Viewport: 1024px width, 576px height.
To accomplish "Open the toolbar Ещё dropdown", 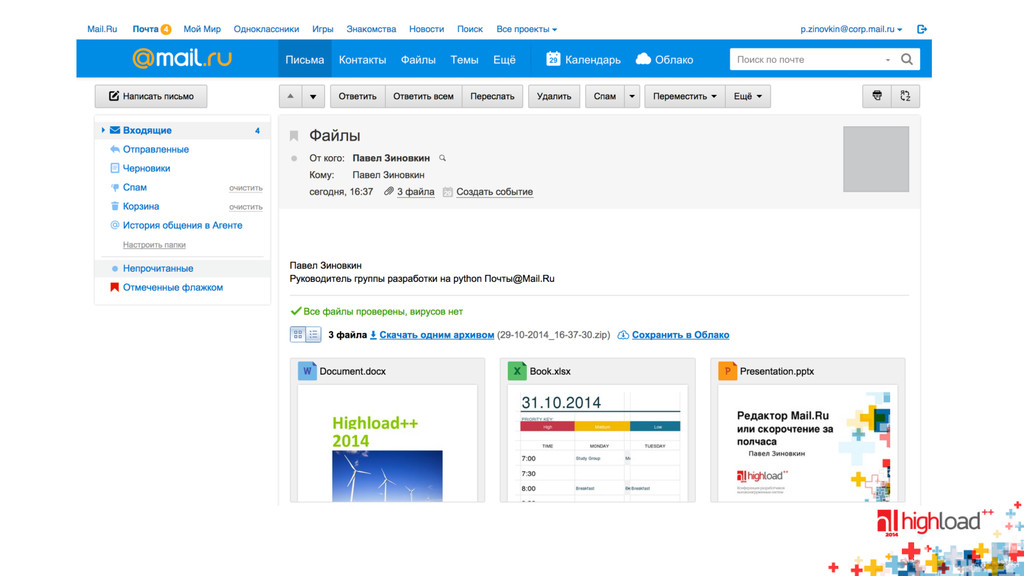I will coord(748,97).
